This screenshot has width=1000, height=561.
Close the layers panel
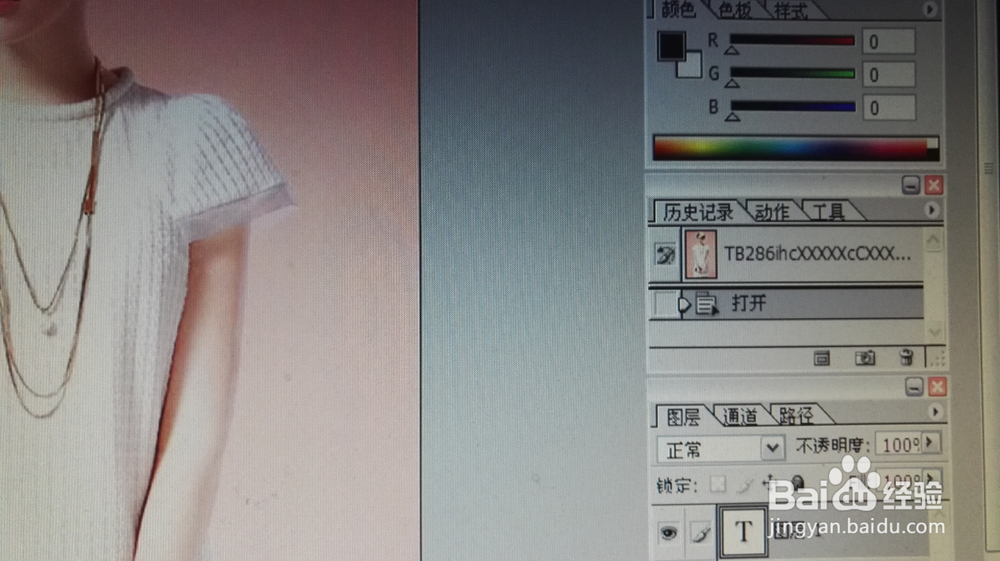click(938, 387)
